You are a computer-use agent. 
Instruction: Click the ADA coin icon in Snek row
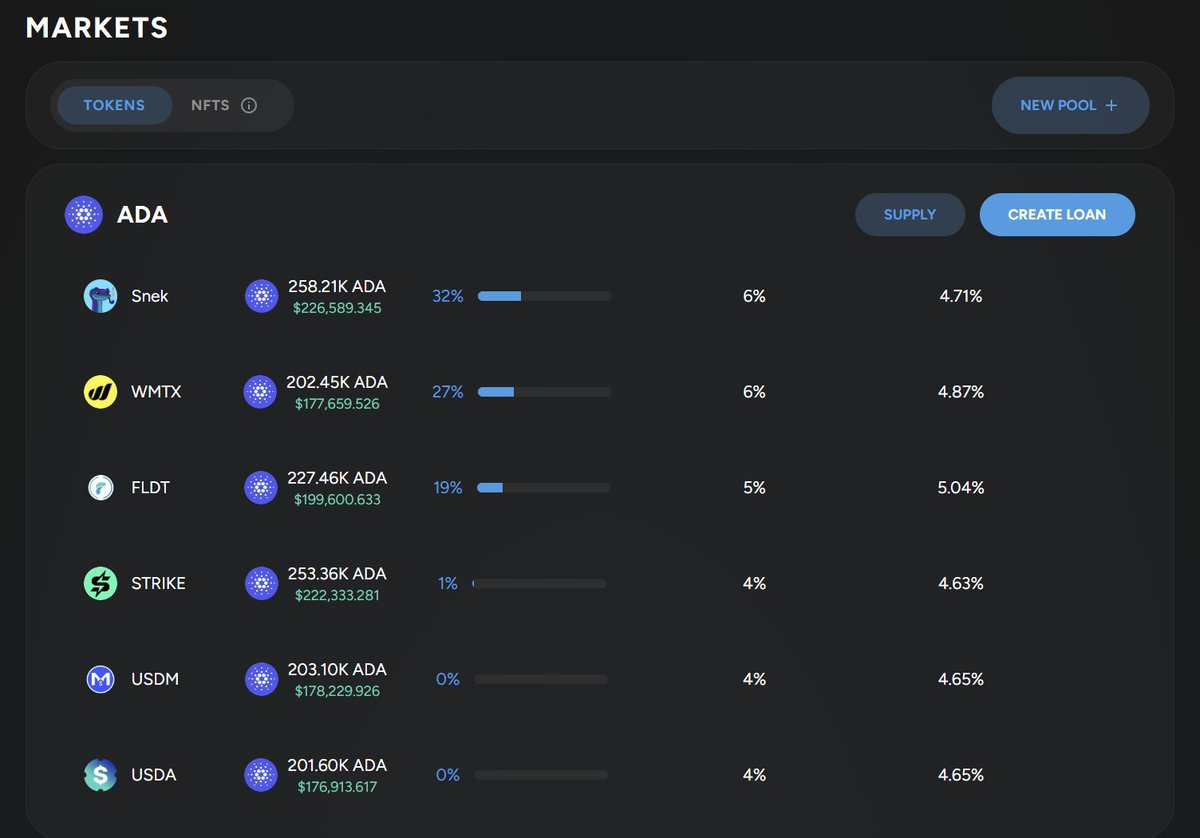(261, 296)
